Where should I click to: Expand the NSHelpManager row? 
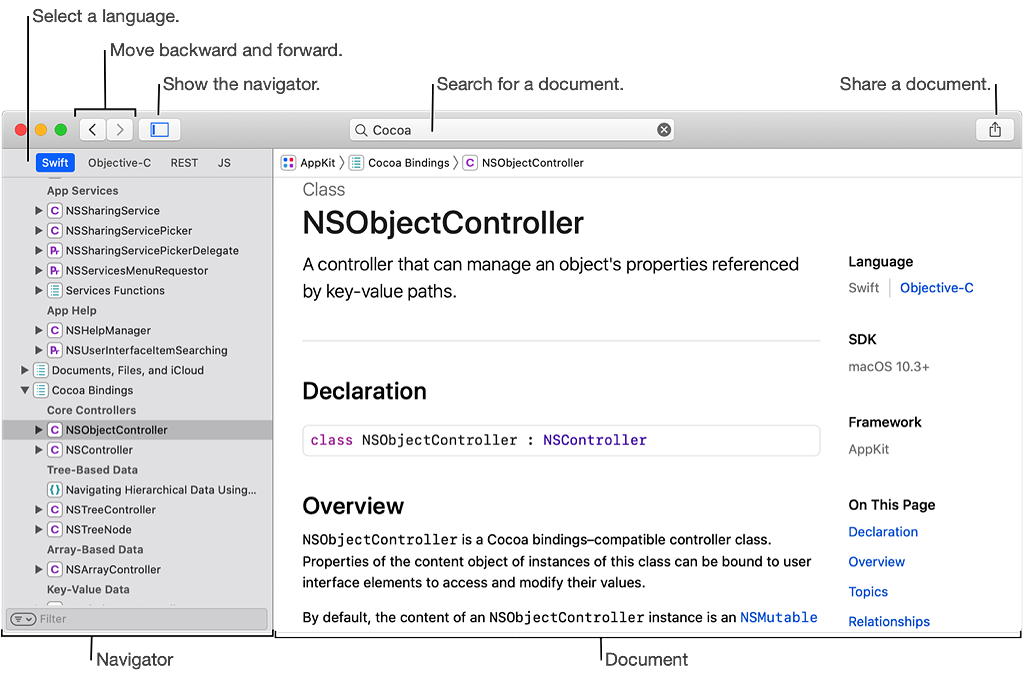pyautogui.click(x=39, y=330)
